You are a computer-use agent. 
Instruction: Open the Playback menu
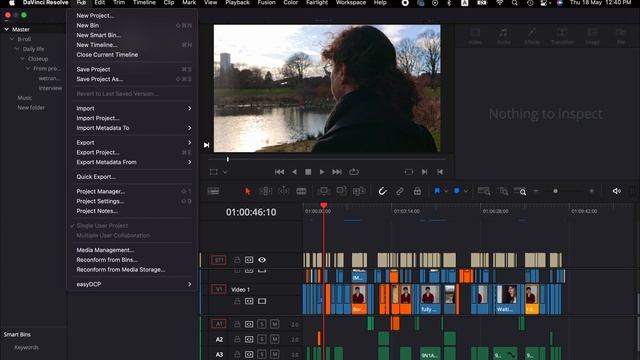click(237, 3)
